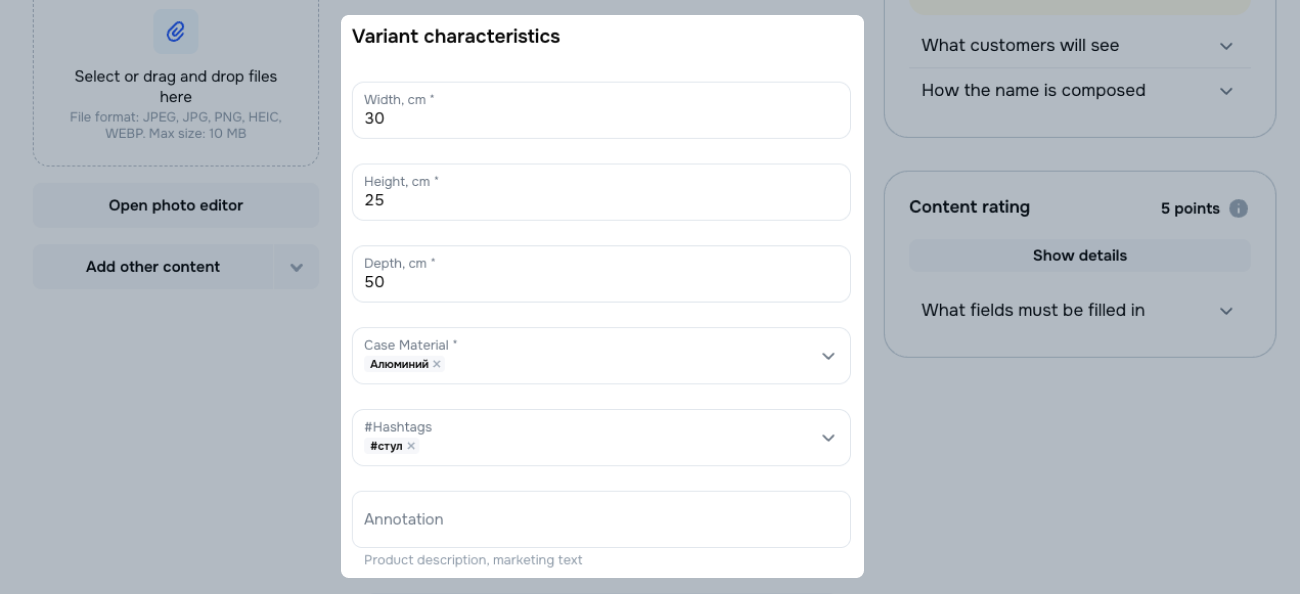
Task: Click the Content rating info icon
Action: click(x=1238, y=209)
